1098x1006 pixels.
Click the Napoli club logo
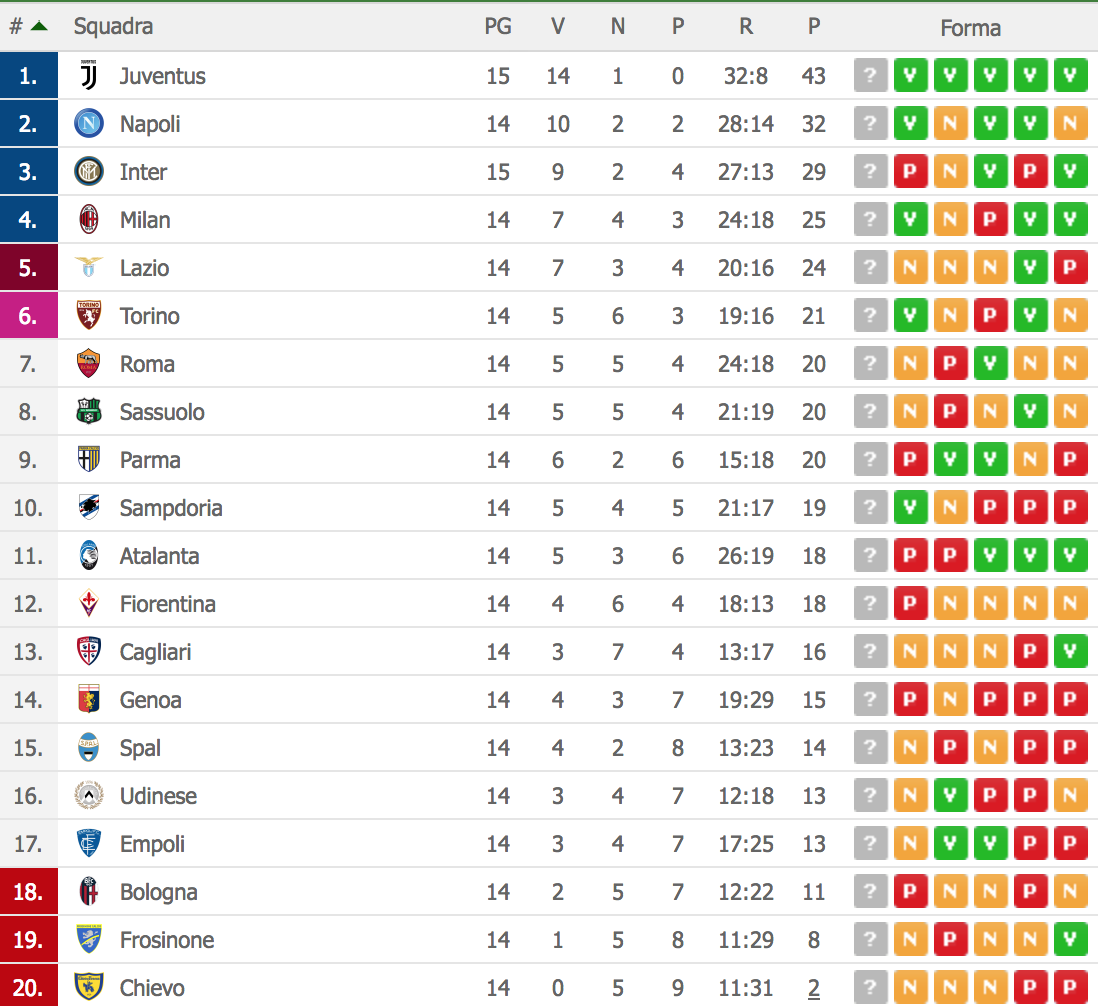point(89,124)
